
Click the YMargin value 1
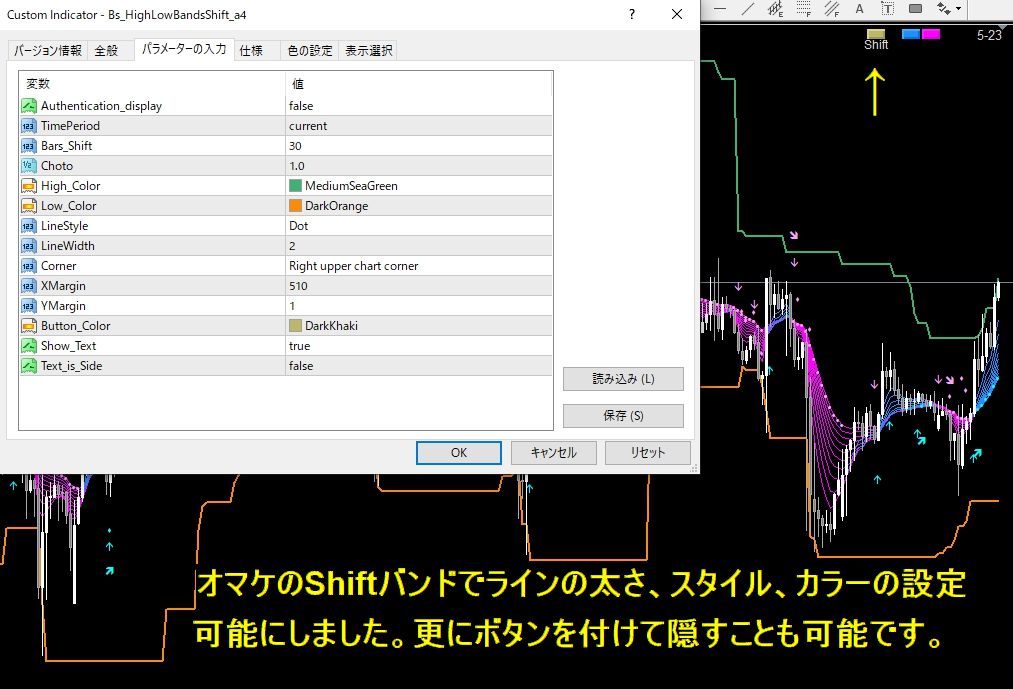pos(292,306)
